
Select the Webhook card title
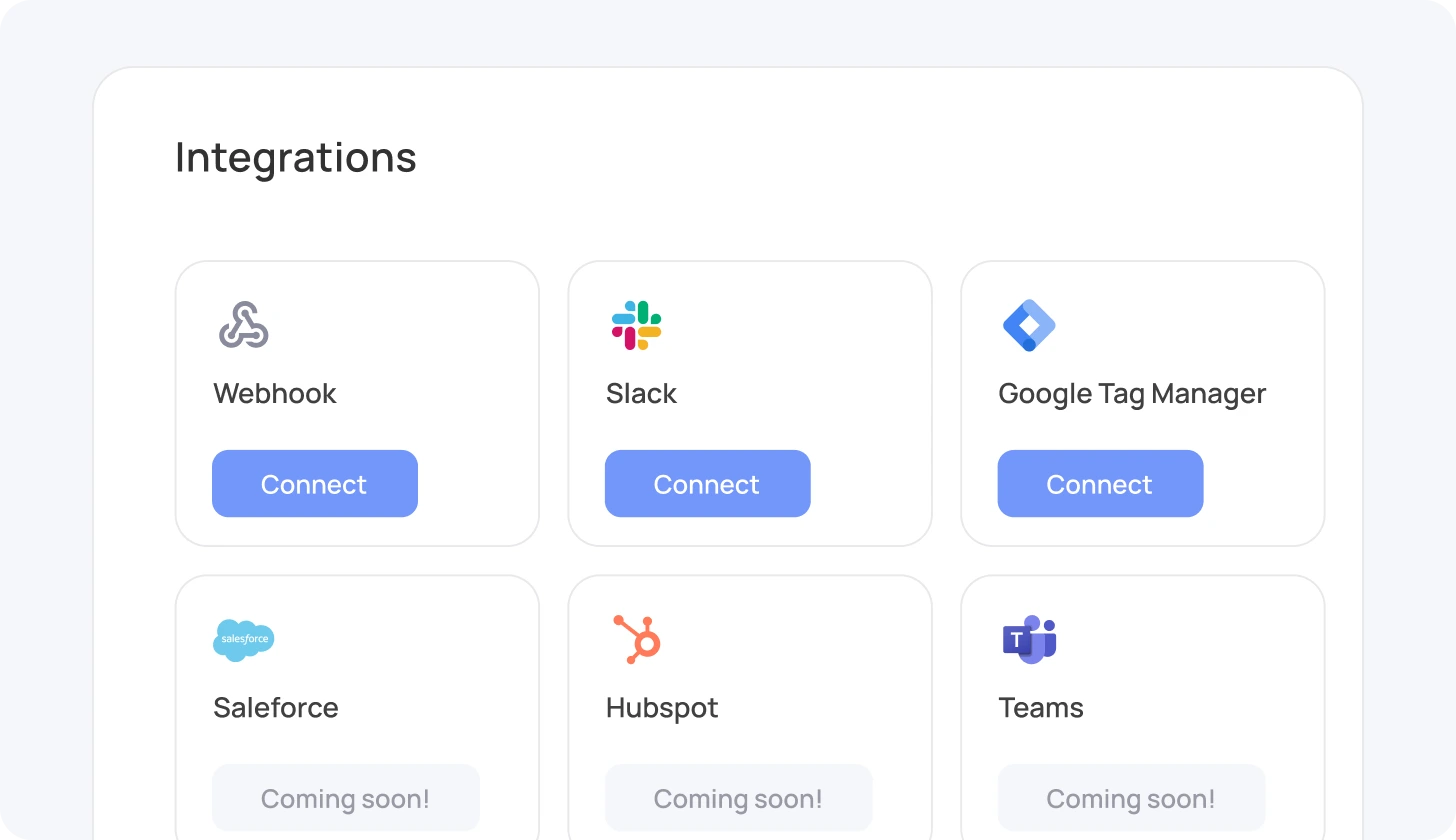point(275,393)
